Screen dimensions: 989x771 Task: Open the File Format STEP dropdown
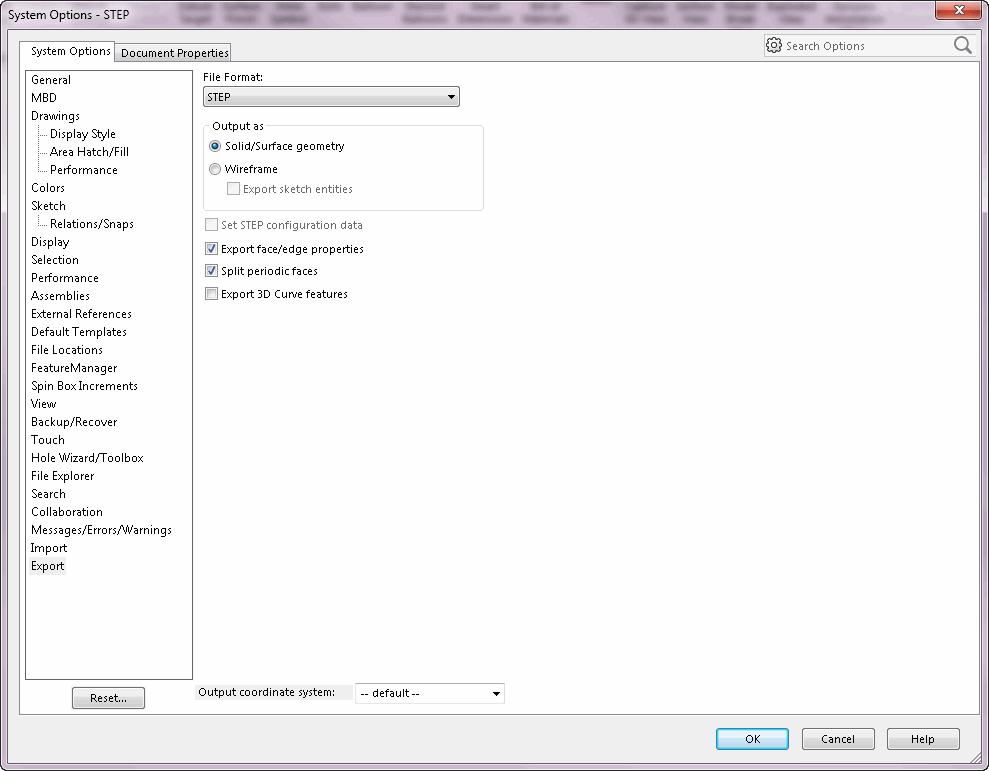[331, 97]
